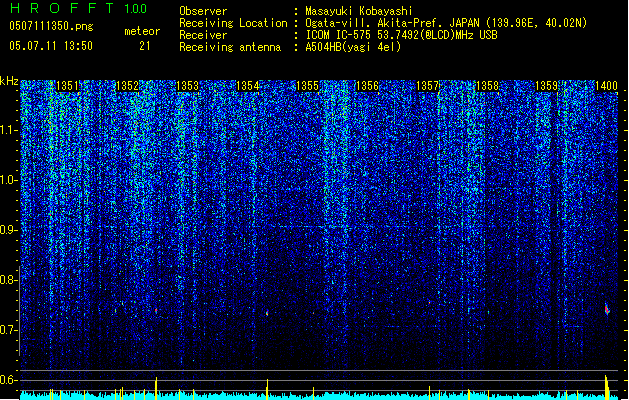Select the Ogata-vill. Akita-Pref. JAPAN location text
This screenshot has height=400, width=629.
(446, 23)
